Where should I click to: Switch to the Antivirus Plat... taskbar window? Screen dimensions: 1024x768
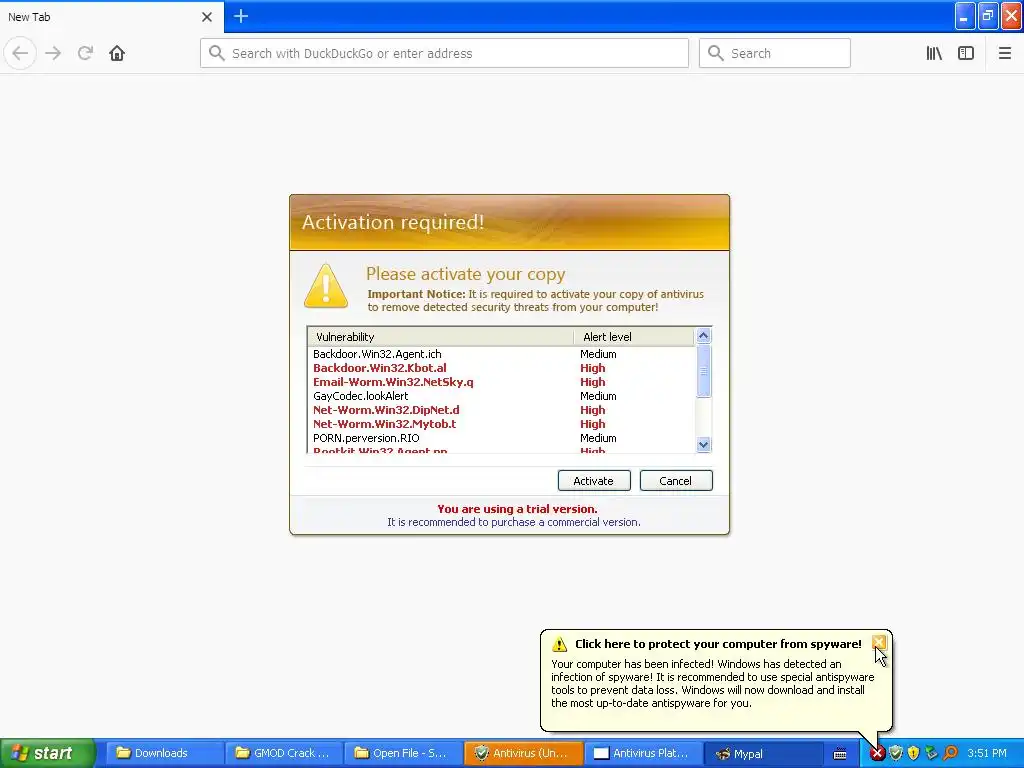coord(643,753)
